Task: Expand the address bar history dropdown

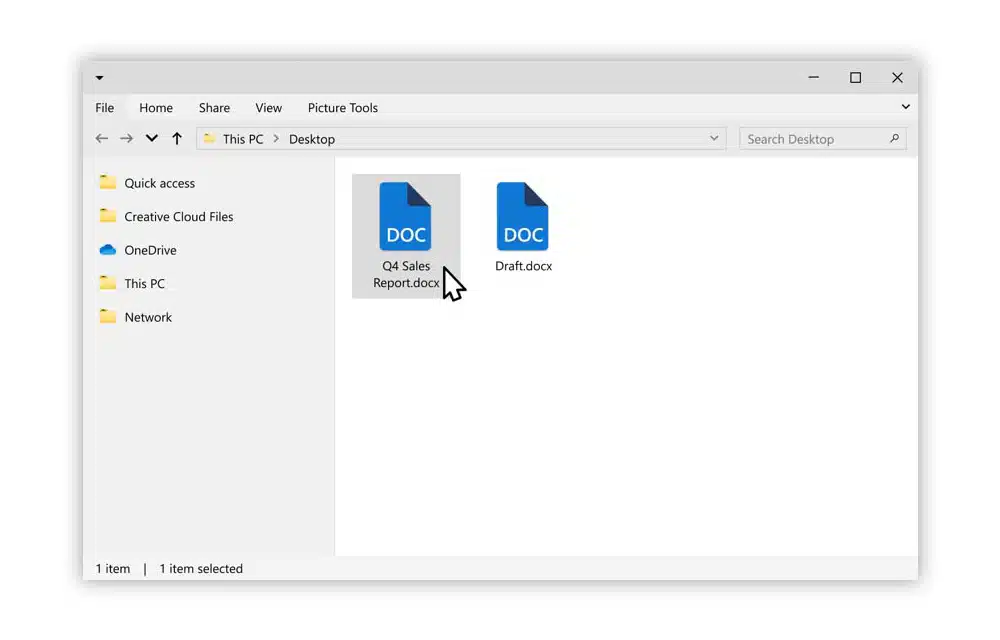Action: 714,139
